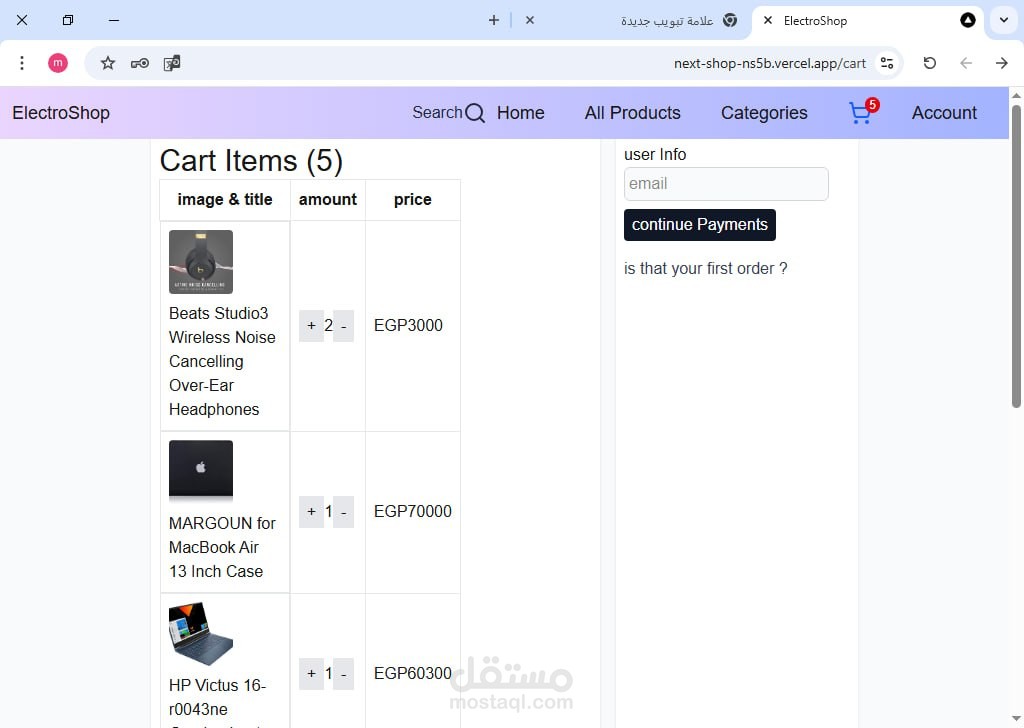Decrease MARGOUN MacBook case amount
The image size is (1024, 728).
pos(344,512)
